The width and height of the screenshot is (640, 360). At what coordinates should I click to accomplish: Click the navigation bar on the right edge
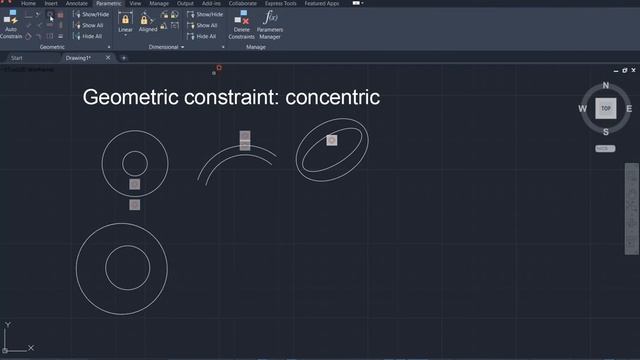point(631,209)
